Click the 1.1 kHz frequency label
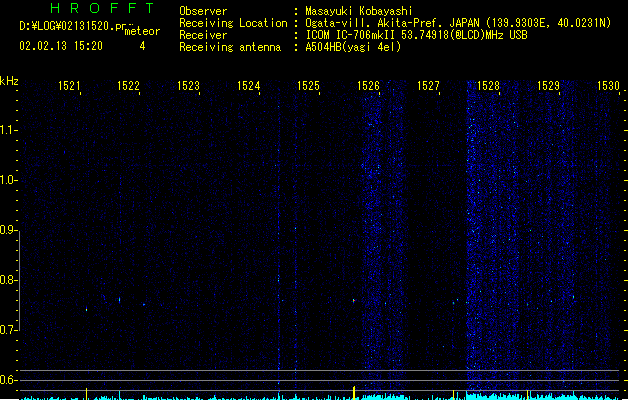The height and width of the screenshot is (400, 629). [x=8, y=130]
